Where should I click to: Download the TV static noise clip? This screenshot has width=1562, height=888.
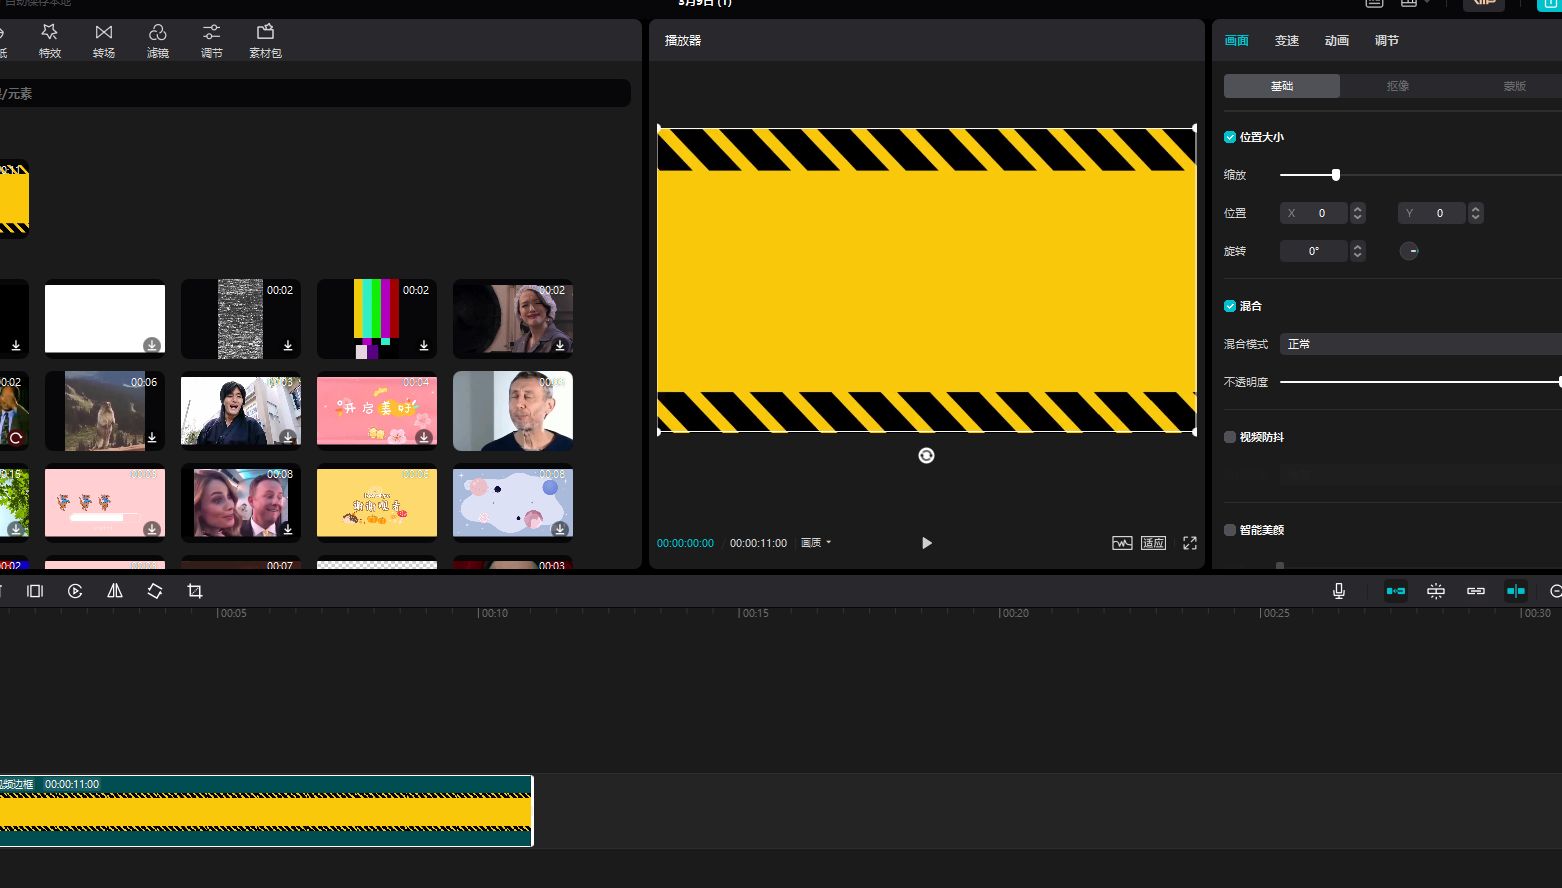(x=288, y=345)
